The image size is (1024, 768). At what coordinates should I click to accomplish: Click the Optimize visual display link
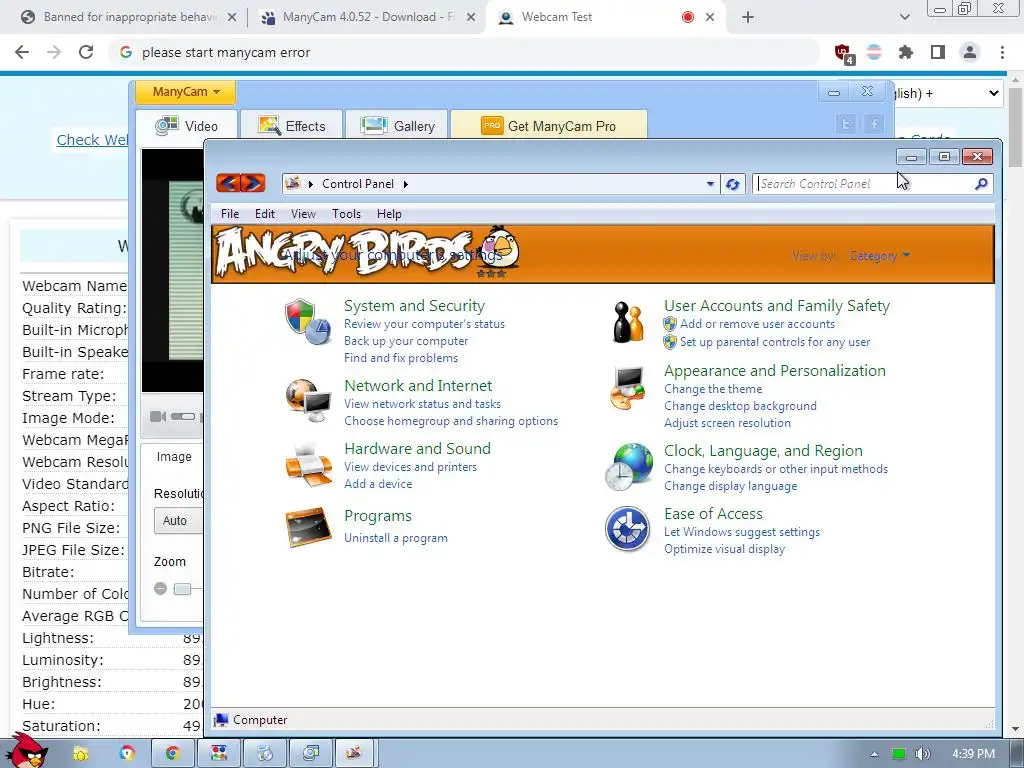click(x=724, y=549)
